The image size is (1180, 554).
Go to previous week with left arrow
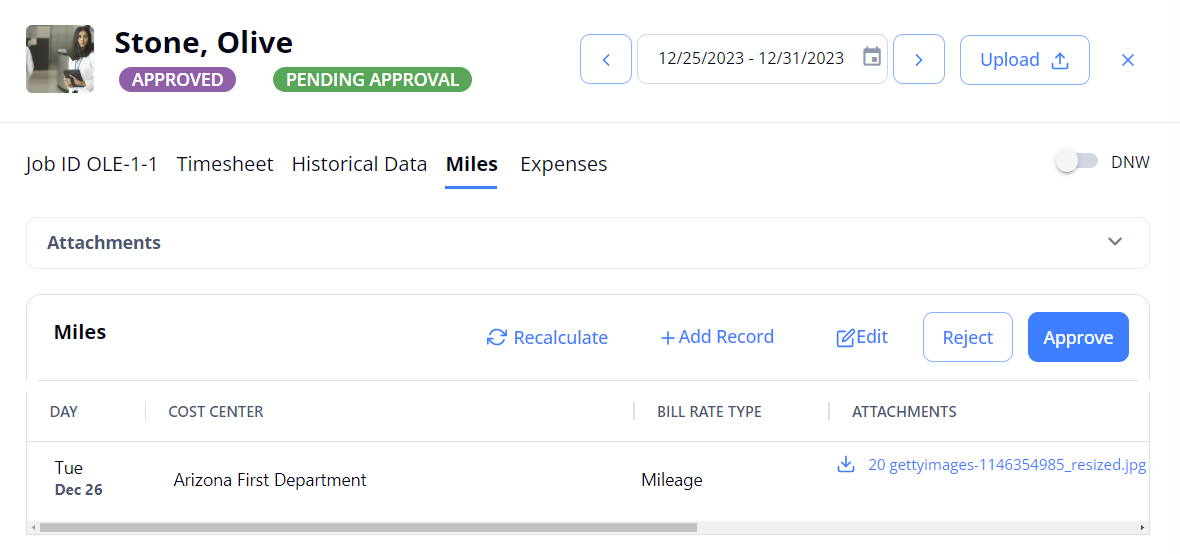click(606, 59)
